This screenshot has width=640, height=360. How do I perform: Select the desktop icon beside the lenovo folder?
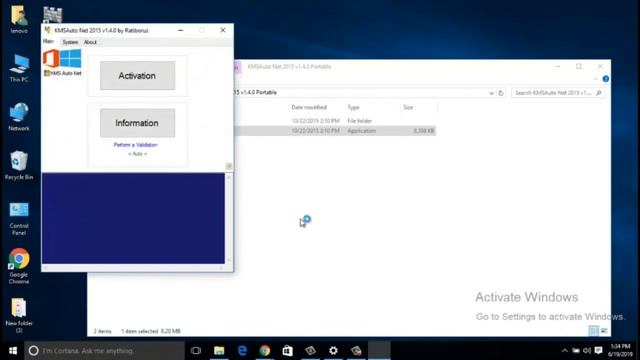(x=53, y=15)
